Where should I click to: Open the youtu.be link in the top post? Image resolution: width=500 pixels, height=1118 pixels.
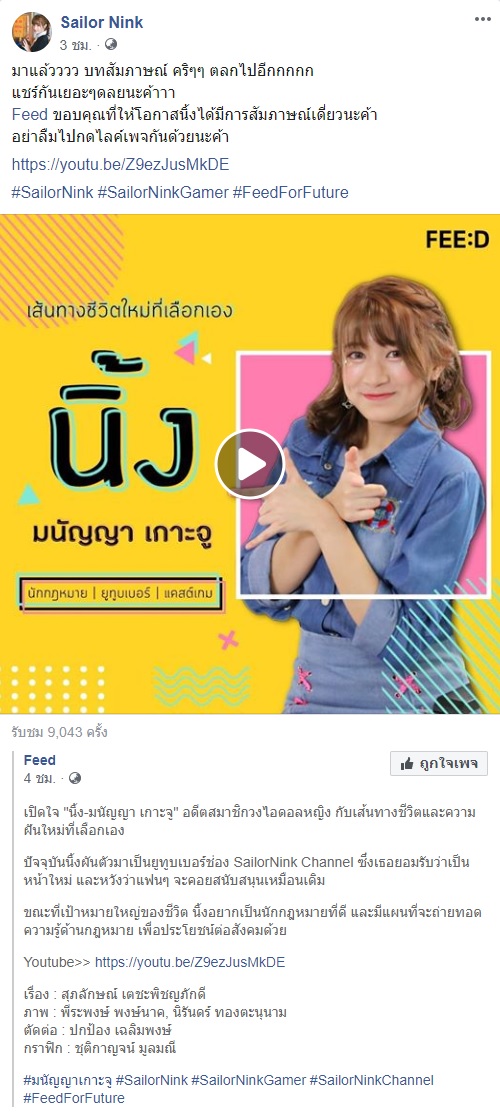(121, 164)
